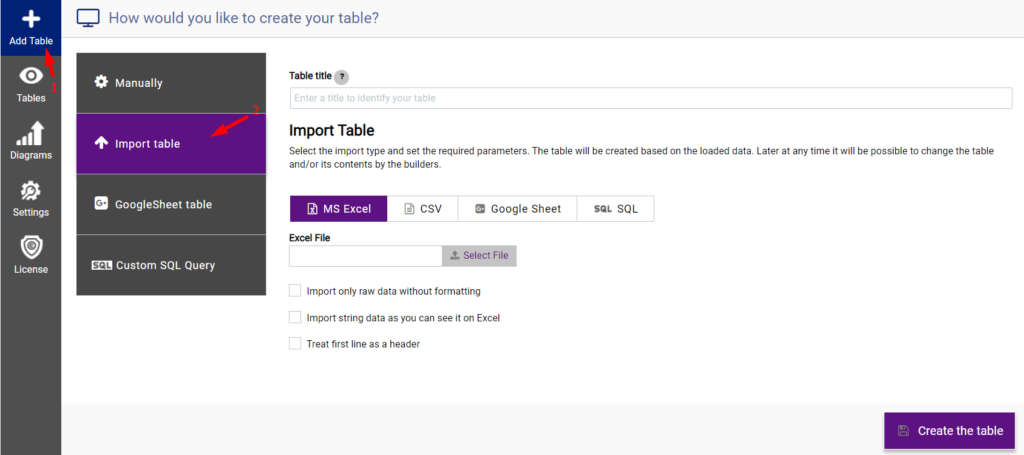This screenshot has height=455, width=1024.
Task: Switch to the SQL import tab
Action: click(615, 209)
